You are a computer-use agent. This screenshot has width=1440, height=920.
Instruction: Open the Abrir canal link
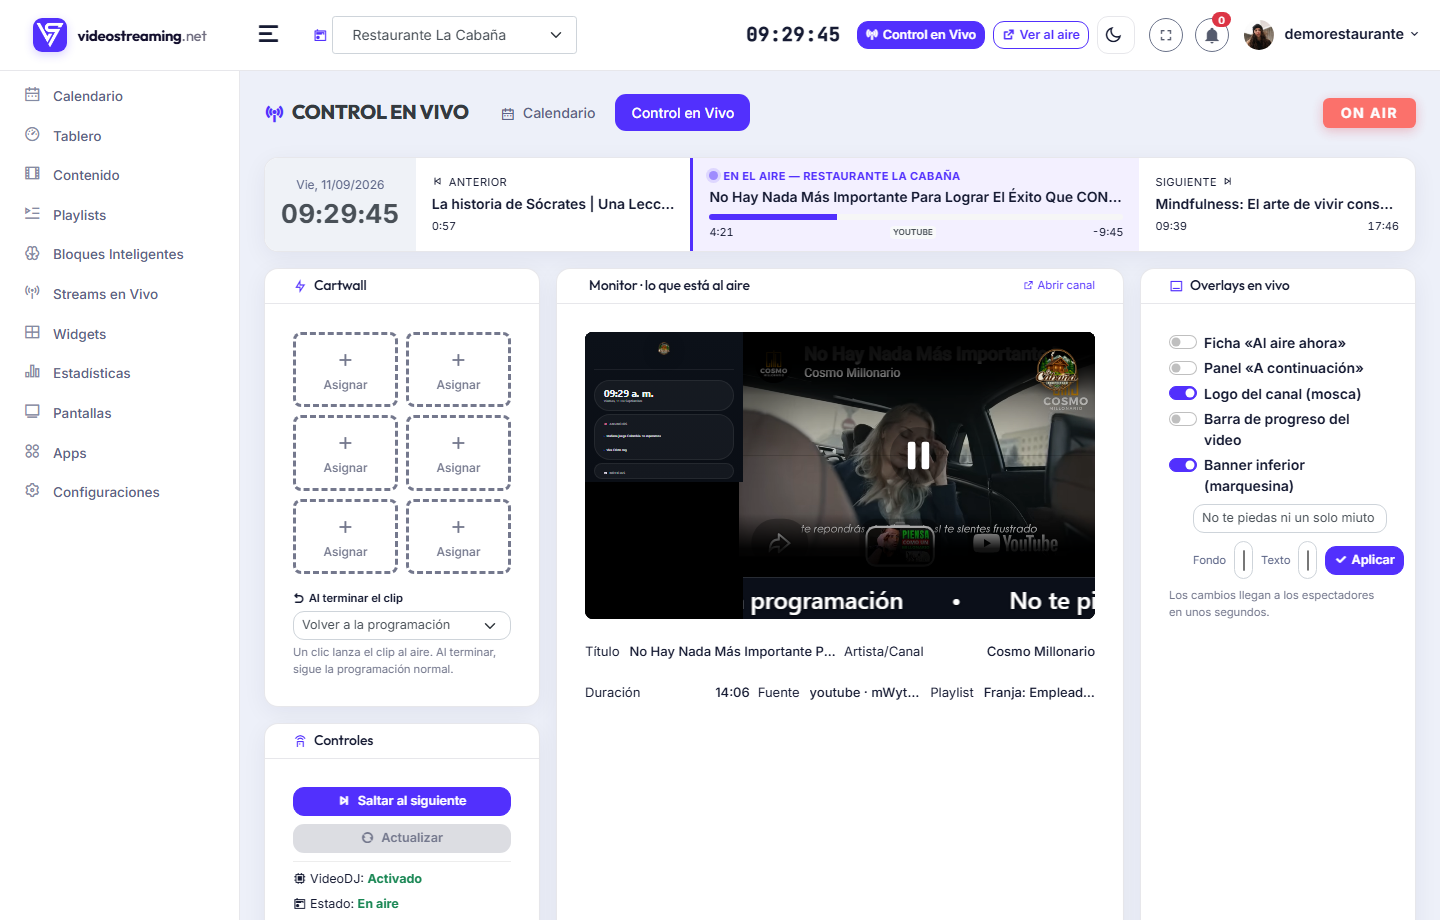coord(1059,285)
